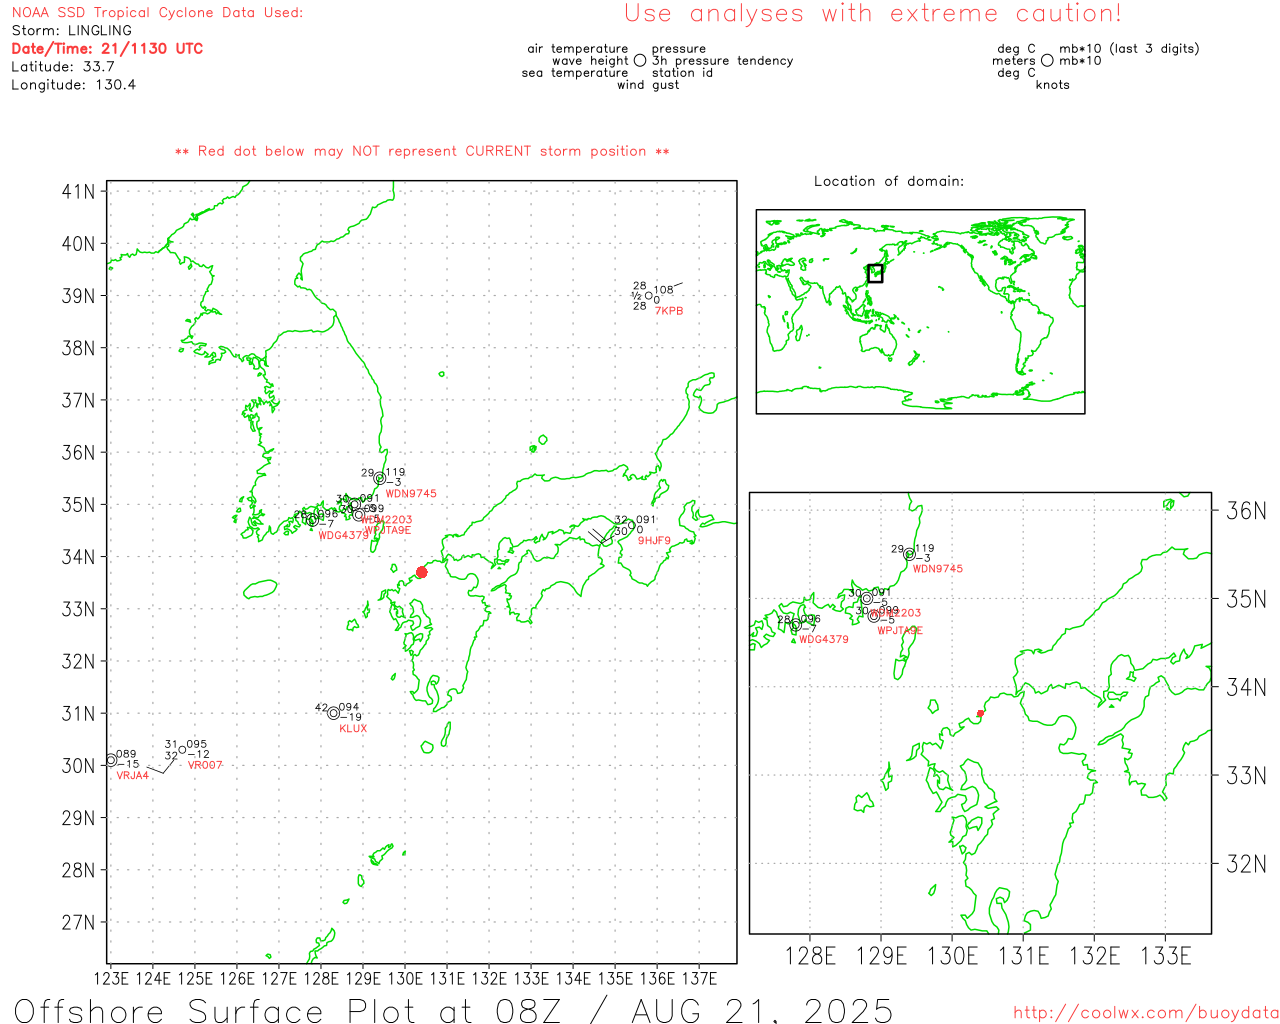
Task: Click the '137E' longitude axis label
Action: pos(698,978)
